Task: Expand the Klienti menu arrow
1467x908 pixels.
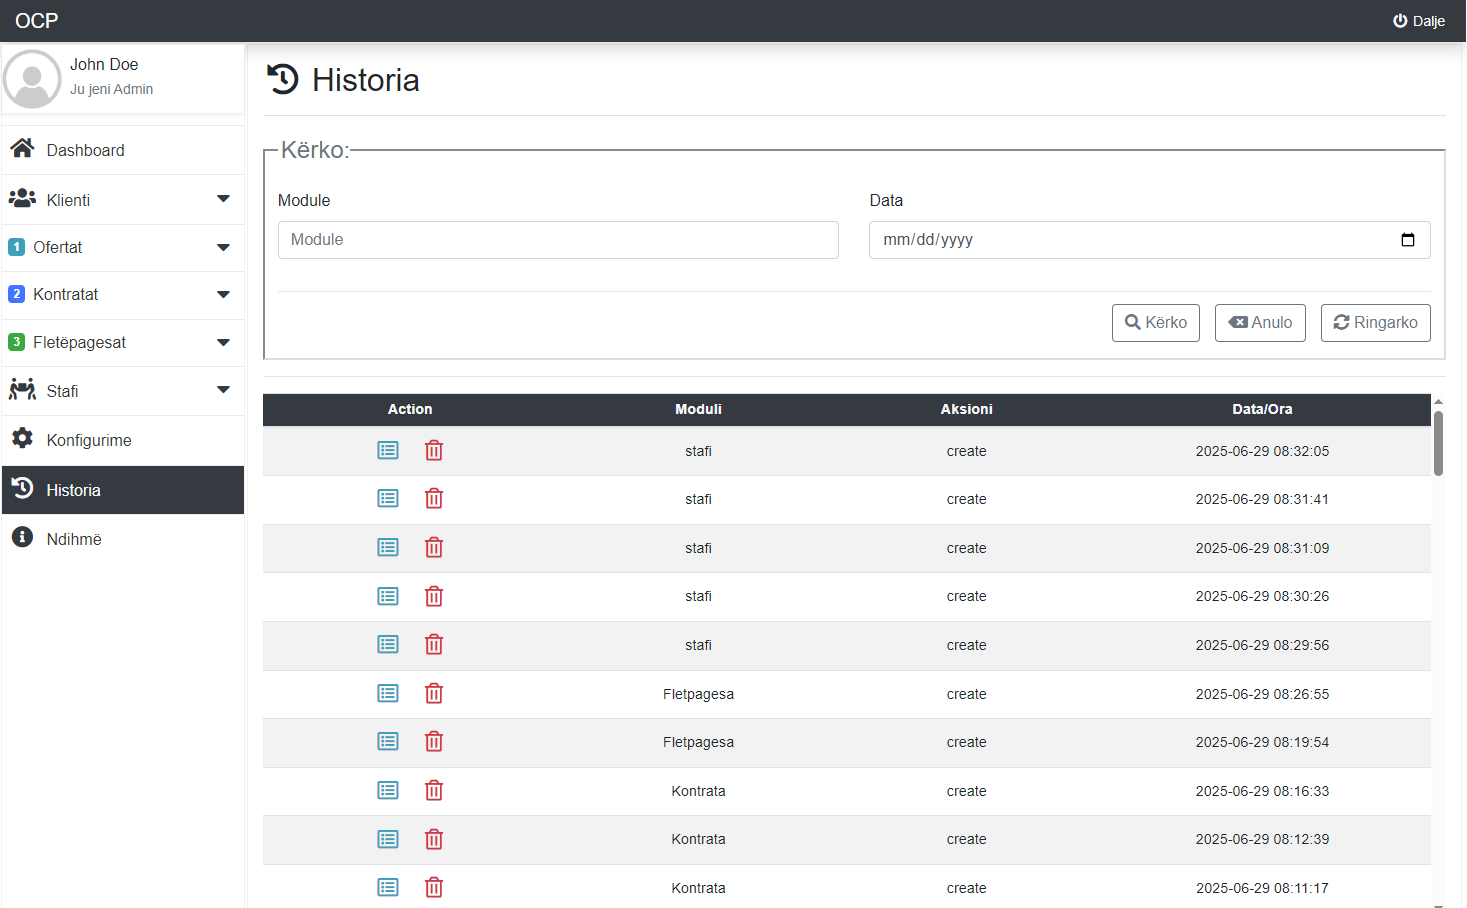Action: [x=223, y=199]
